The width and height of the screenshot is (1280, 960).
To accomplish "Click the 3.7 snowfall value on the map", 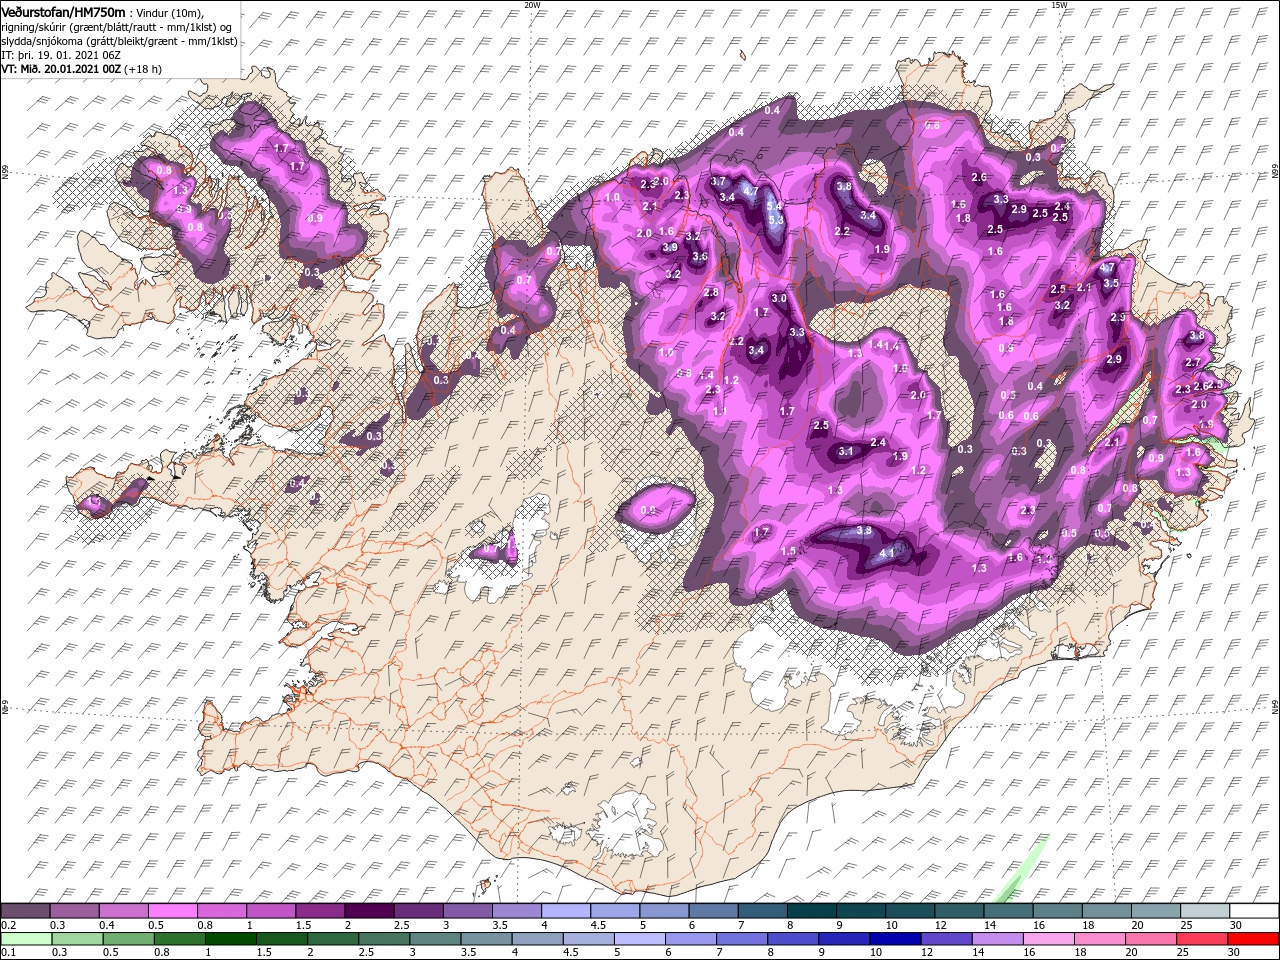I will click(x=718, y=181).
